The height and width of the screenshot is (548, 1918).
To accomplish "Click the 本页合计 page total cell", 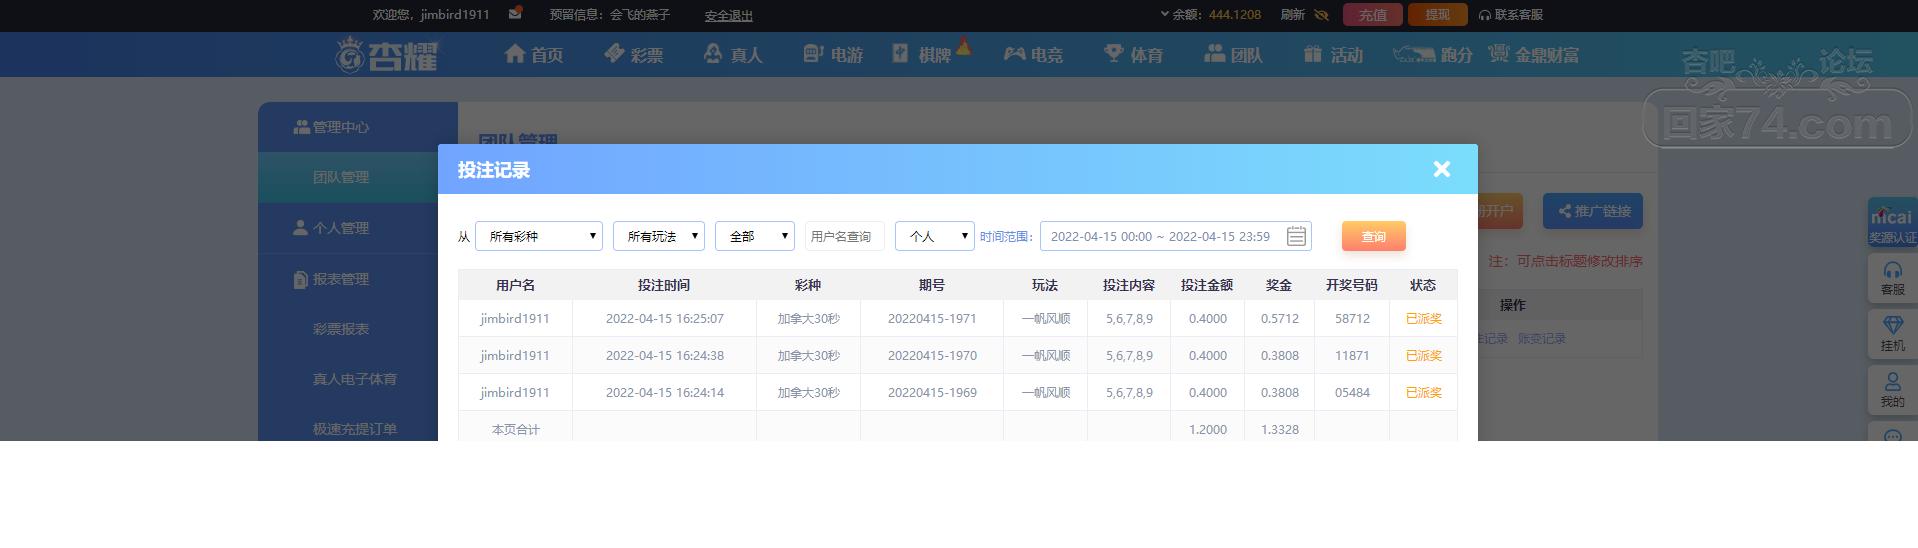I will pyautogui.click(x=515, y=429).
